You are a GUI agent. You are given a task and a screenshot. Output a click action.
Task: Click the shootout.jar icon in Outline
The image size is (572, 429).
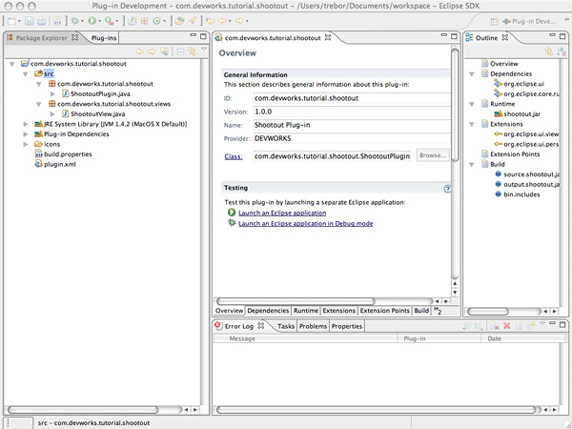pos(498,114)
